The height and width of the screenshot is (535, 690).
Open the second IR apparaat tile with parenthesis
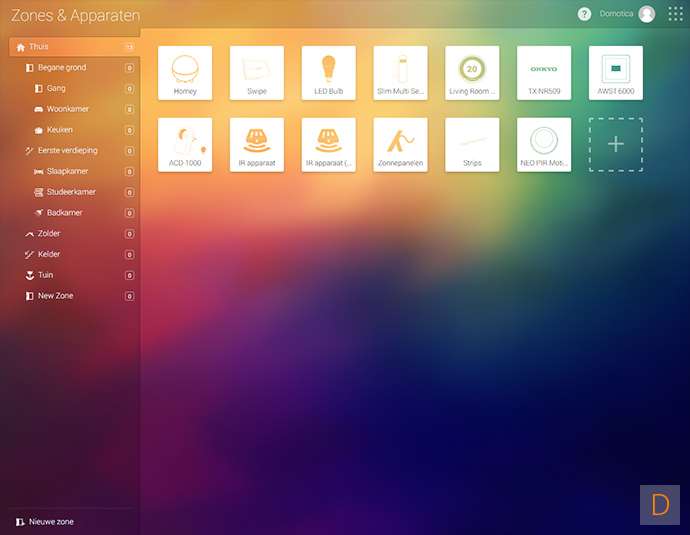click(328, 145)
